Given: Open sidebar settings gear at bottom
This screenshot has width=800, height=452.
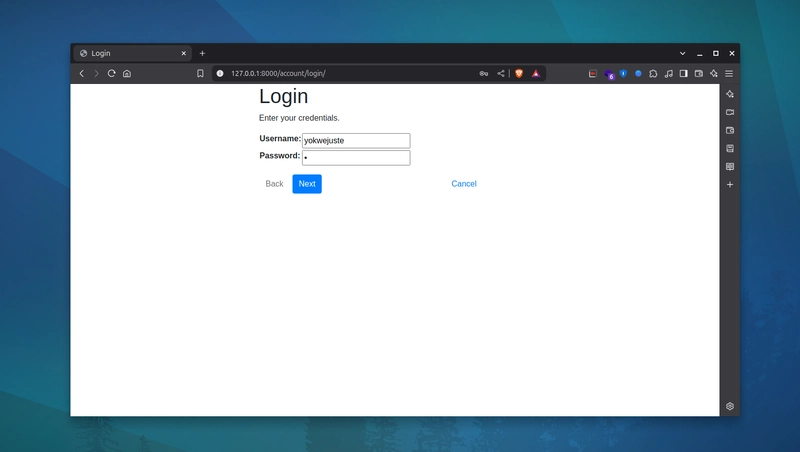Looking at the screenshot, I should [x=730, y=406].
